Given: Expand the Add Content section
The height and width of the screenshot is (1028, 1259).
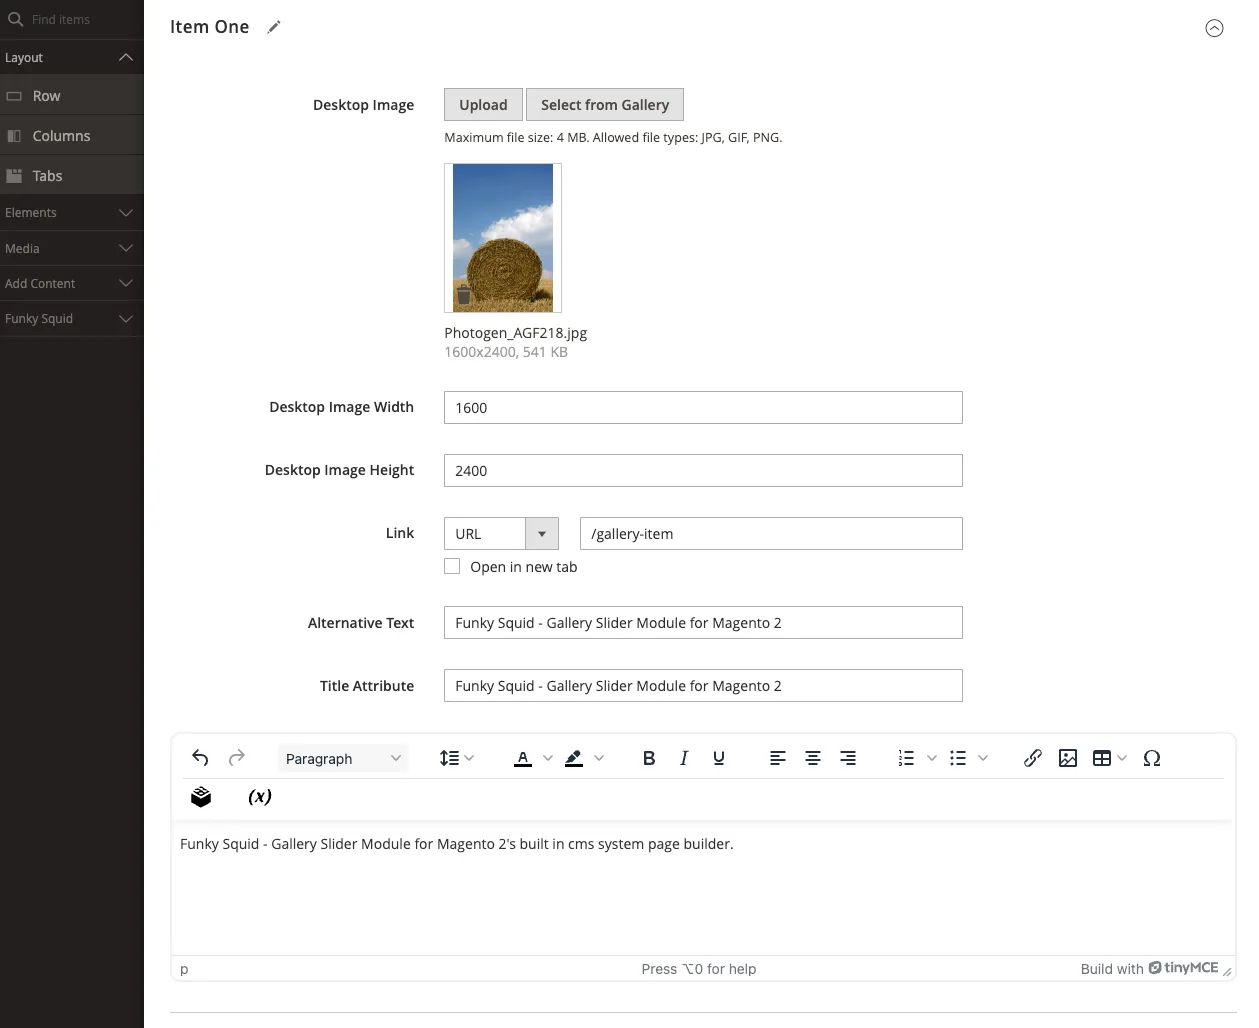Looking at the screenshot, I should 71,283.
